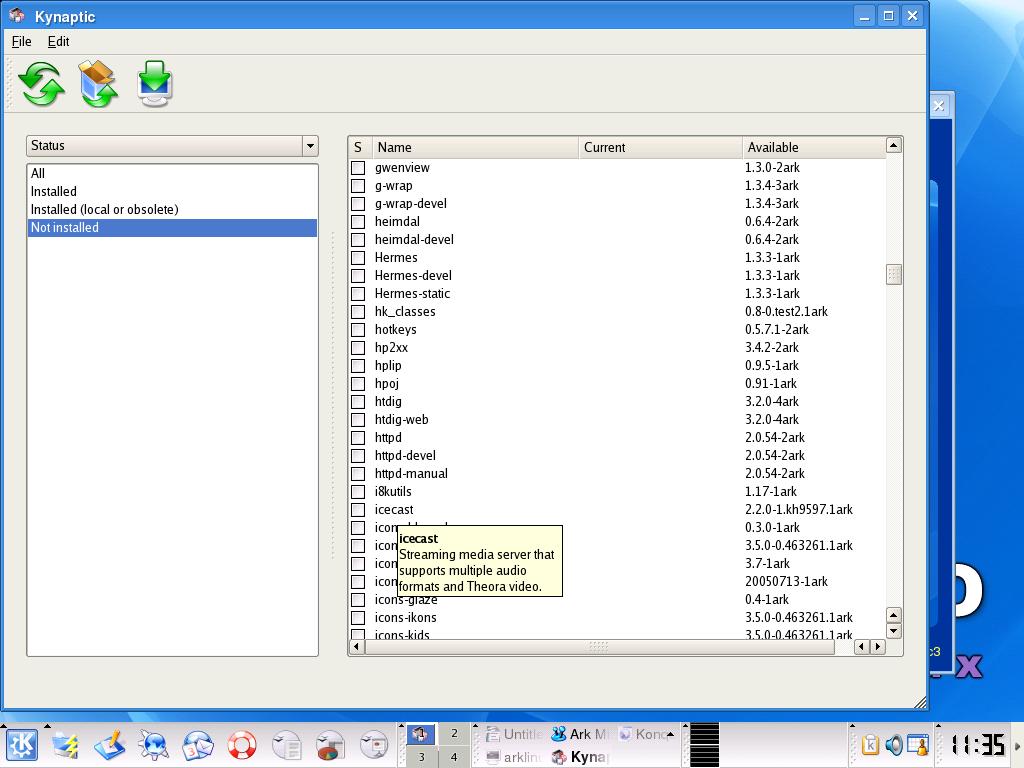
Task: Activate the Kynaptic taskbar window entry
Action: [x=579, y=757]
